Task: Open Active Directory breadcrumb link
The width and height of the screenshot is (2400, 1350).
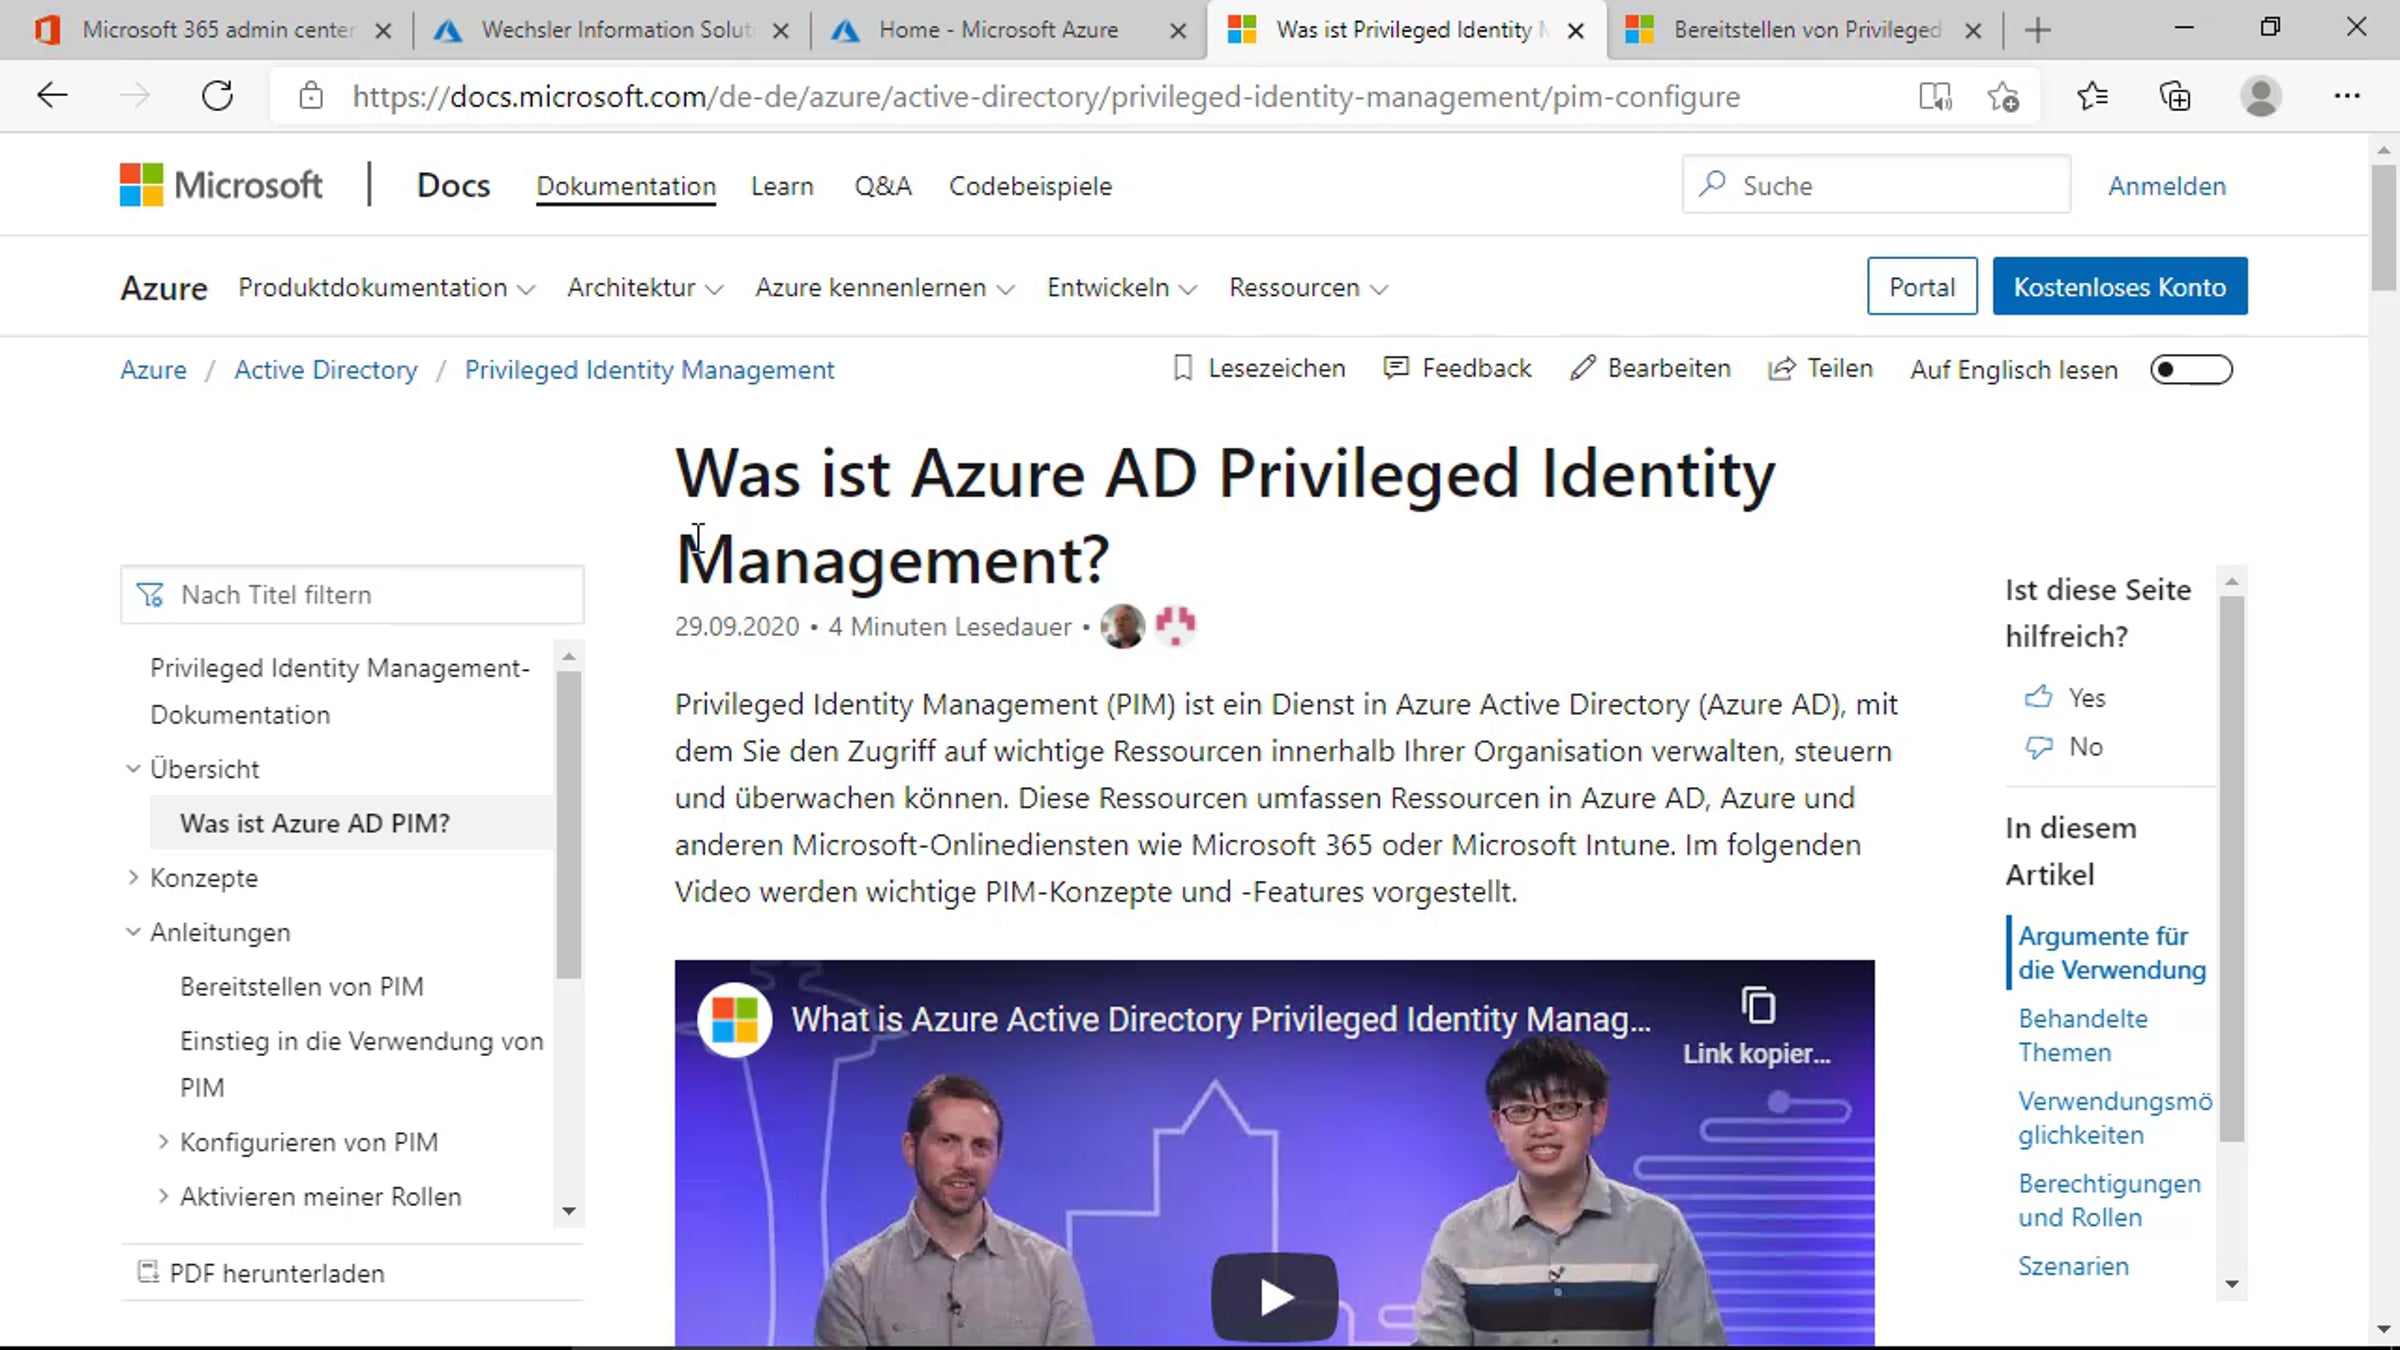Action: (x=325, y=370)
